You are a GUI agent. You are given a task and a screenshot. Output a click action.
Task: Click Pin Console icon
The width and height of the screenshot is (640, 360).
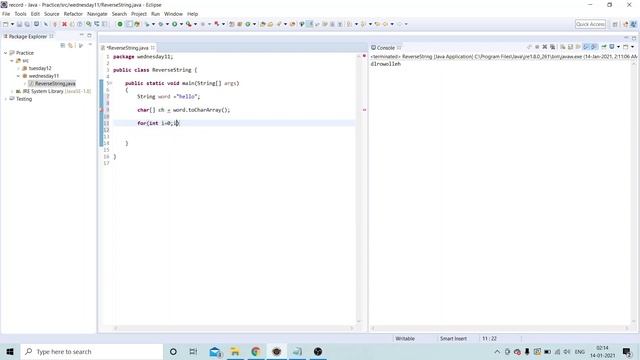pos(604,47)
